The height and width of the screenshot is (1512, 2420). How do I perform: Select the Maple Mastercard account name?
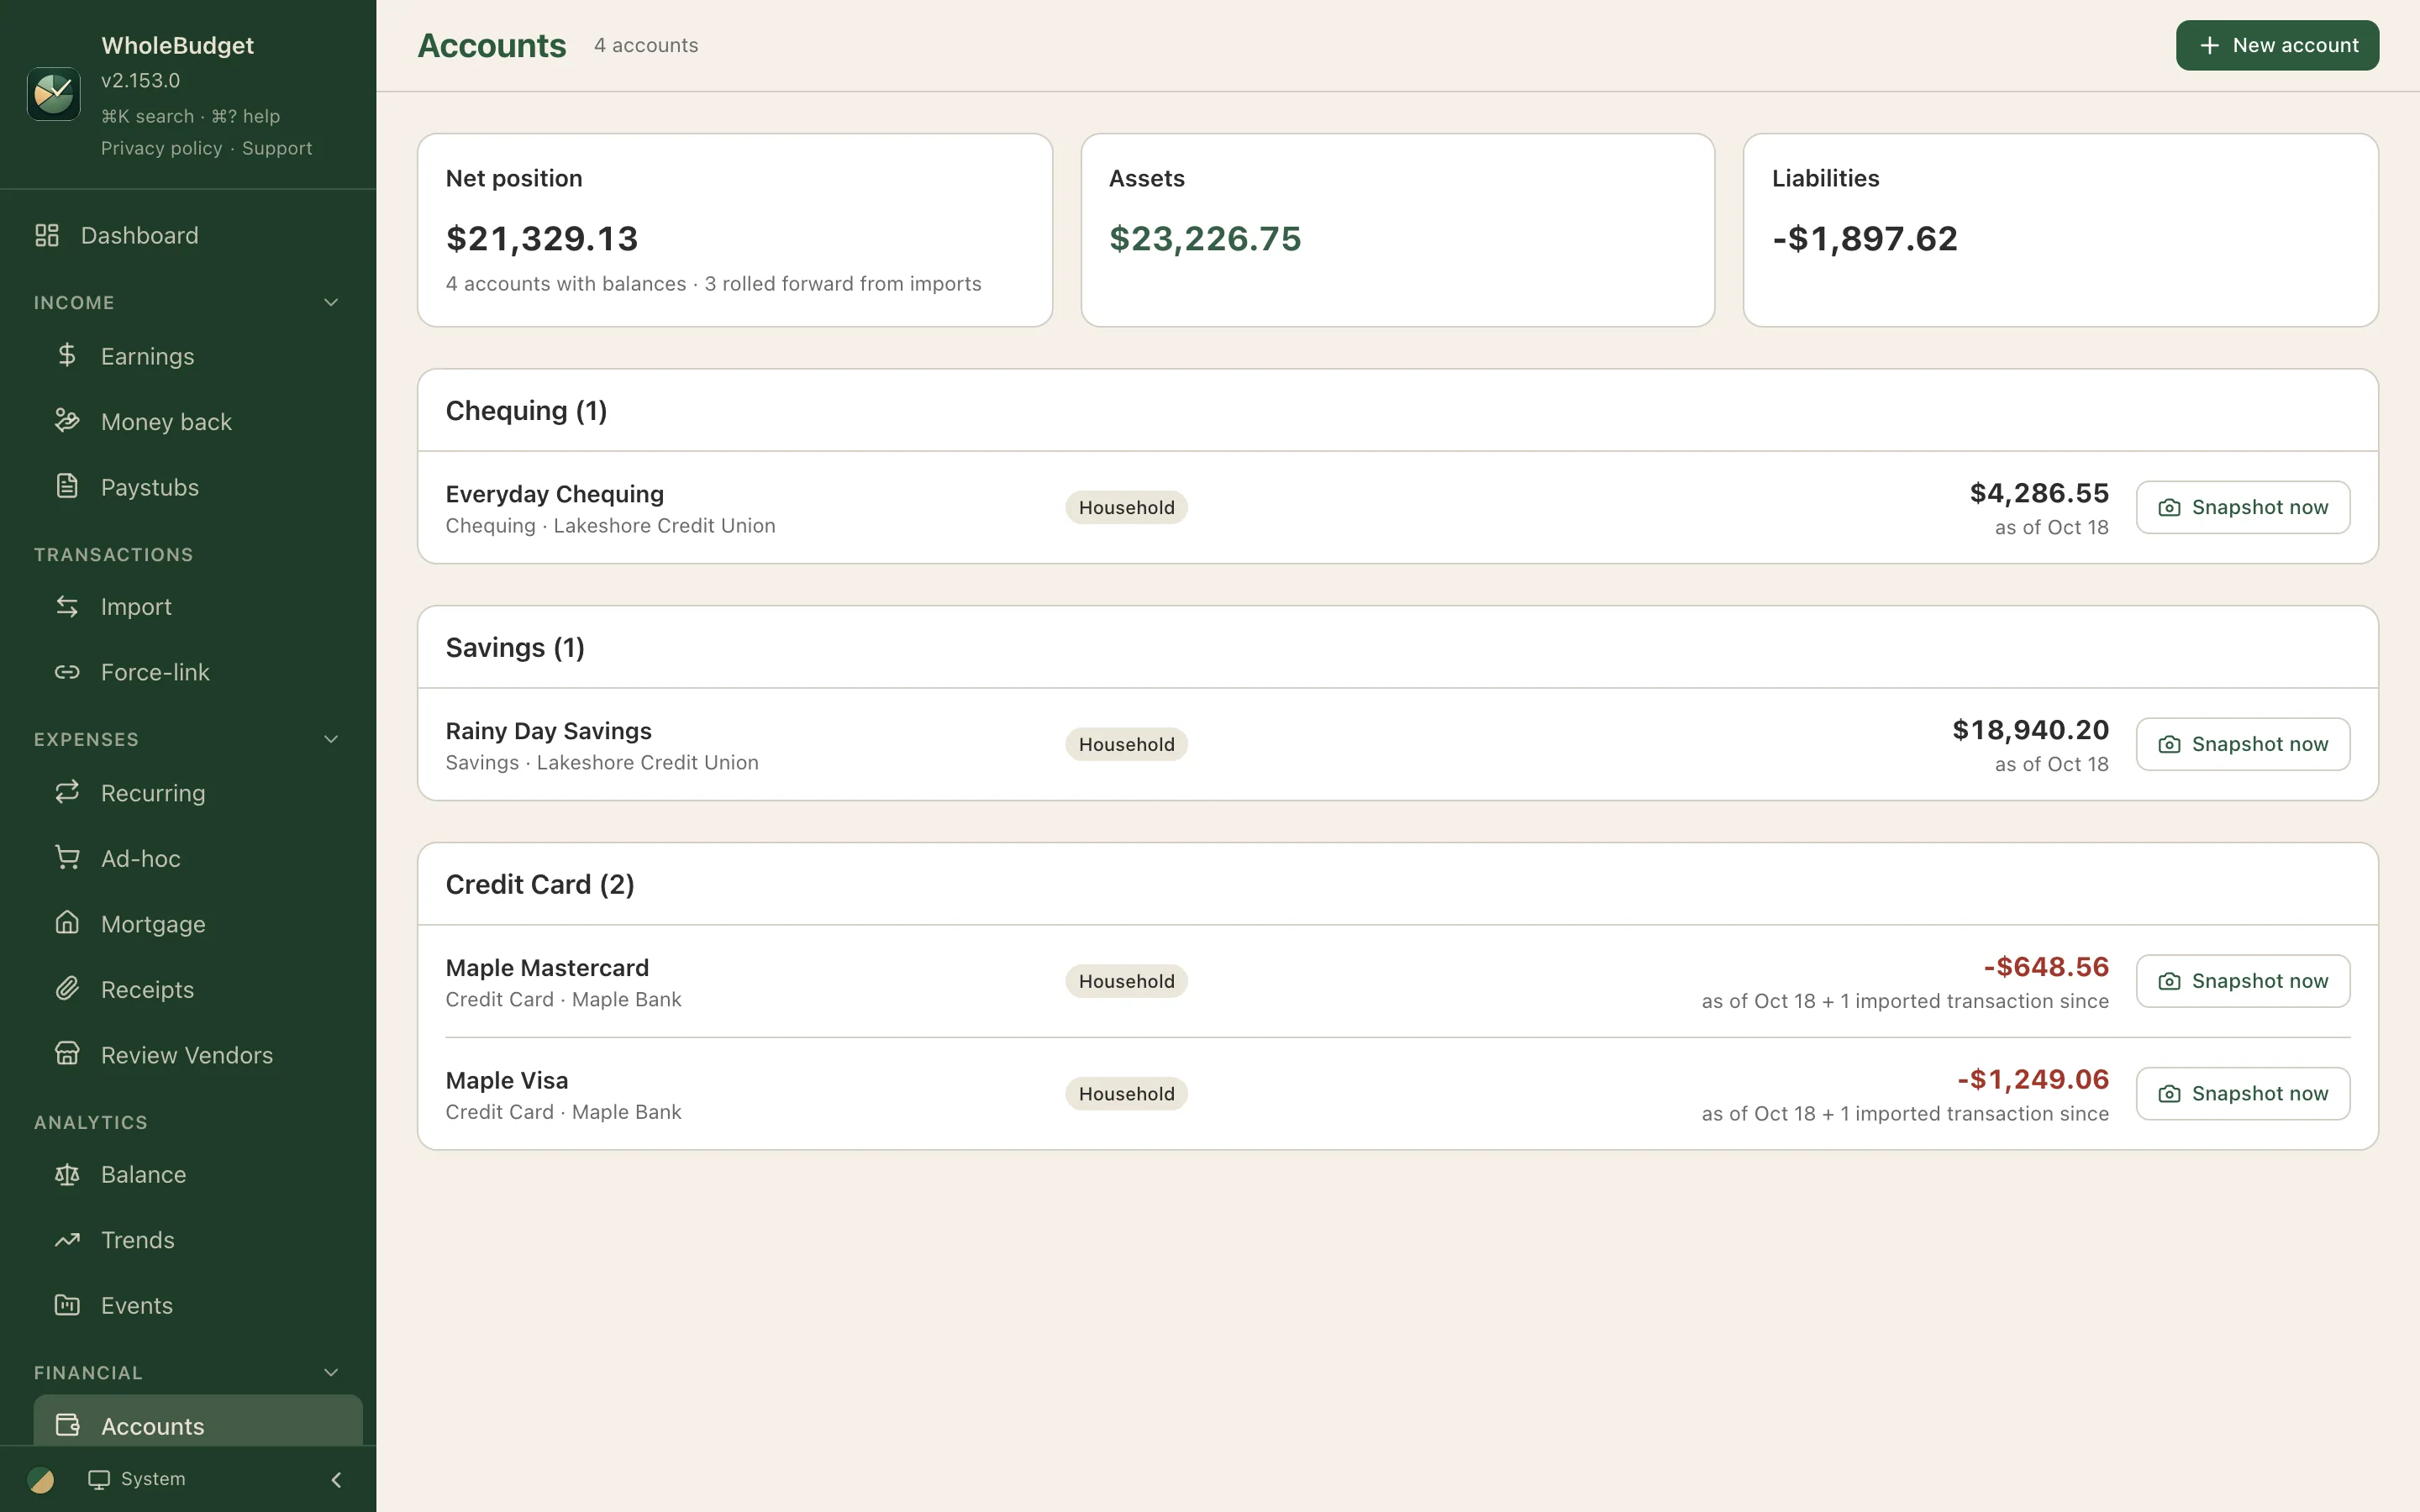pos(547,968)
